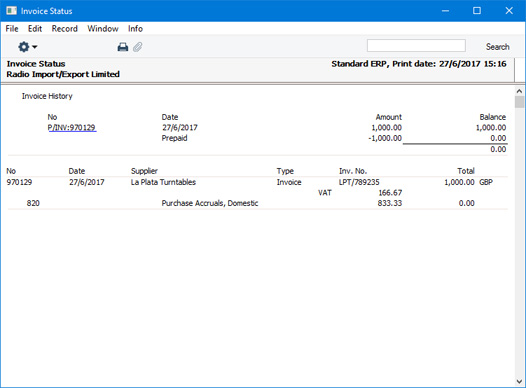
Task: Click the vertical scrollbar thumb
Action: point(519,102)
